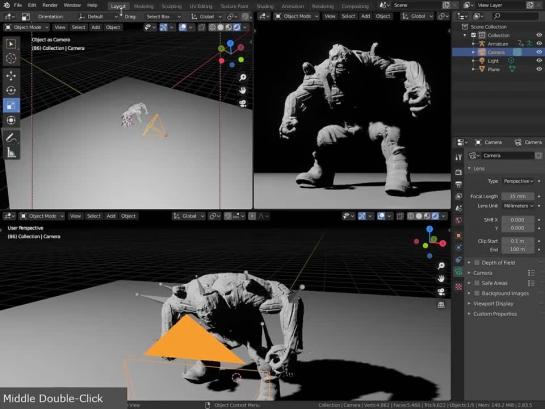Viewport: 545px width, 409px height.
Task: Switch to Modeling workspace tab
Action: click(144, 6)
